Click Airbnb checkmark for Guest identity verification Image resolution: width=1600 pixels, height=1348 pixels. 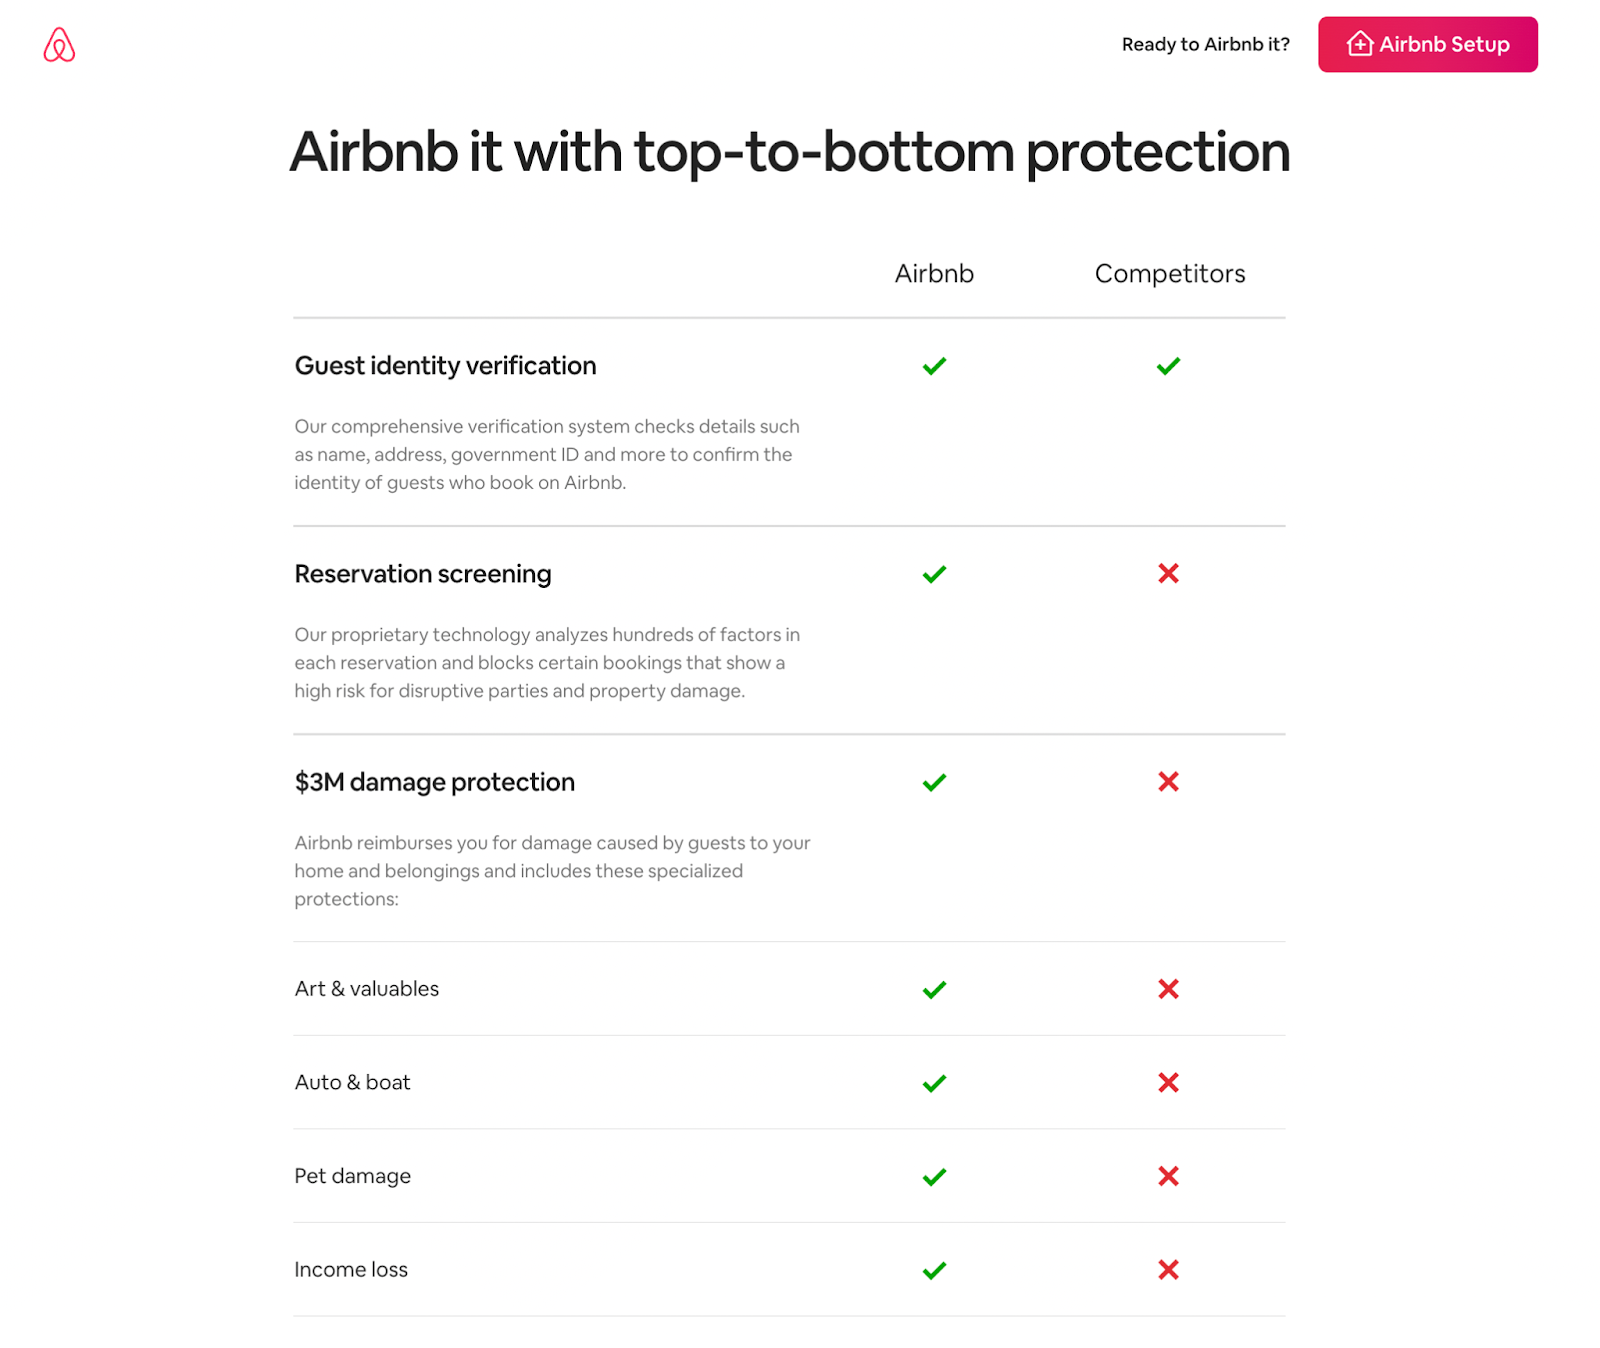tap(934, 366)
